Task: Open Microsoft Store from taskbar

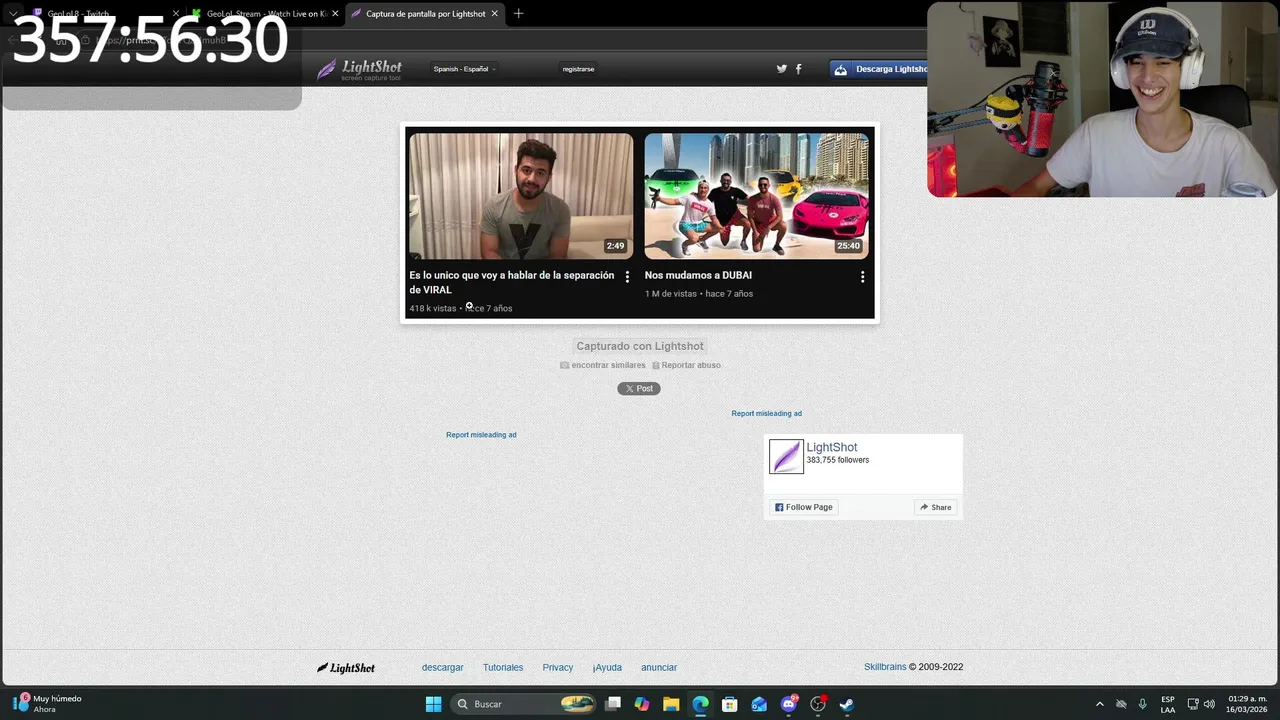Action: [x=730, y=704]
